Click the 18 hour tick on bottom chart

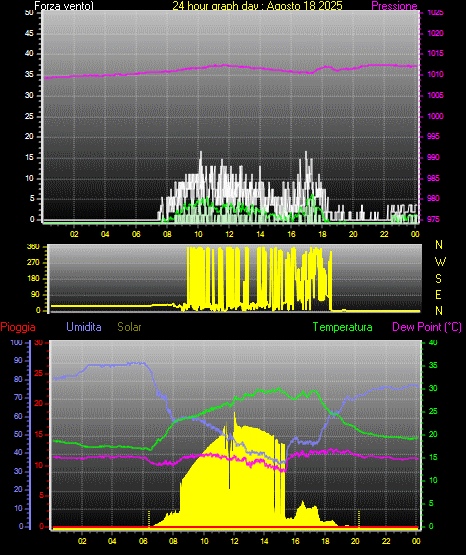(x=325, y=541)
